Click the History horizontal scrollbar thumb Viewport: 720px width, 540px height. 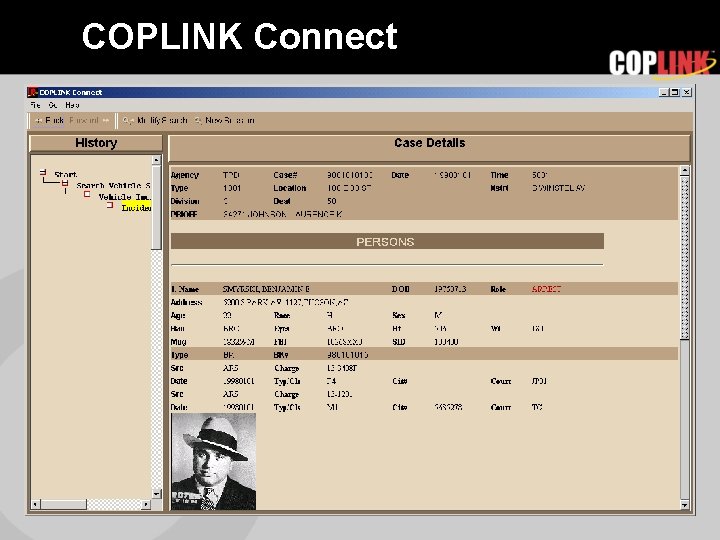coord(63,504)
